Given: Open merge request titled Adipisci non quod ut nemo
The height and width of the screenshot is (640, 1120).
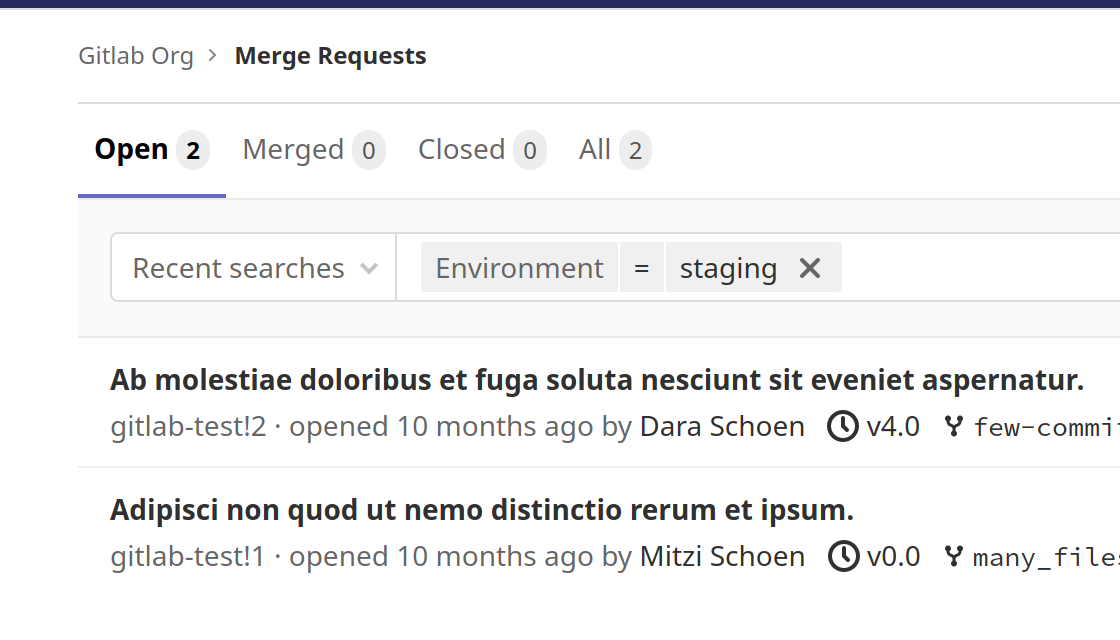Looking at the screenshot, I should (482, 508).
